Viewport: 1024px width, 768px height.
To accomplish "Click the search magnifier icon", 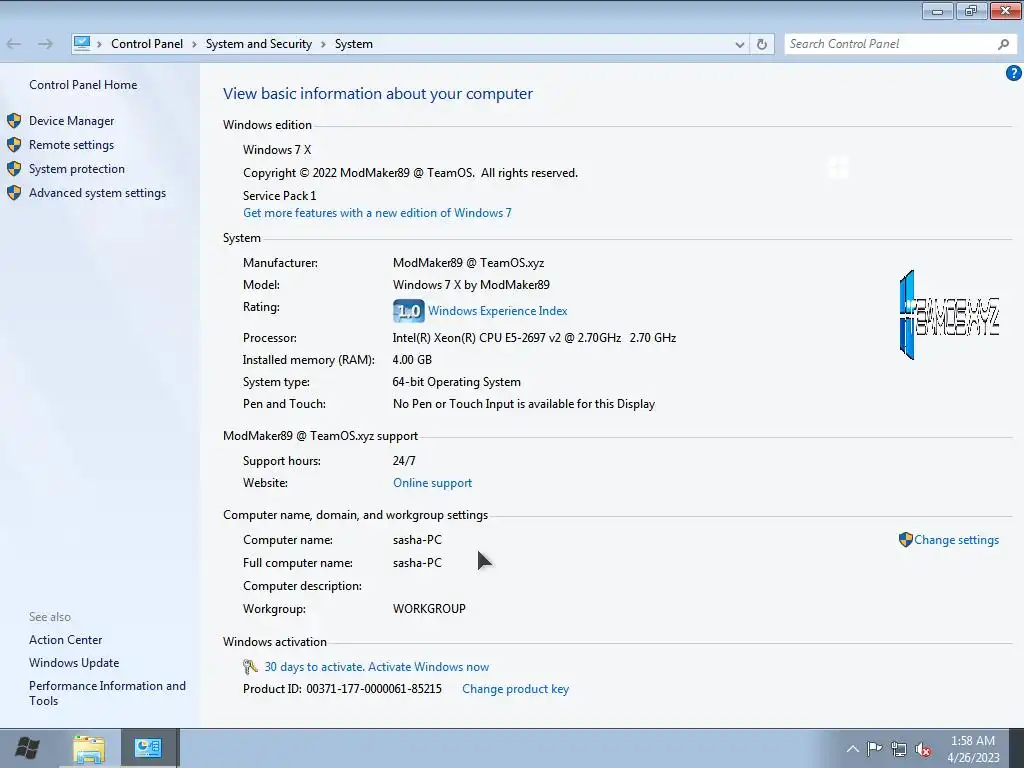I will (x=1003, y=44).
